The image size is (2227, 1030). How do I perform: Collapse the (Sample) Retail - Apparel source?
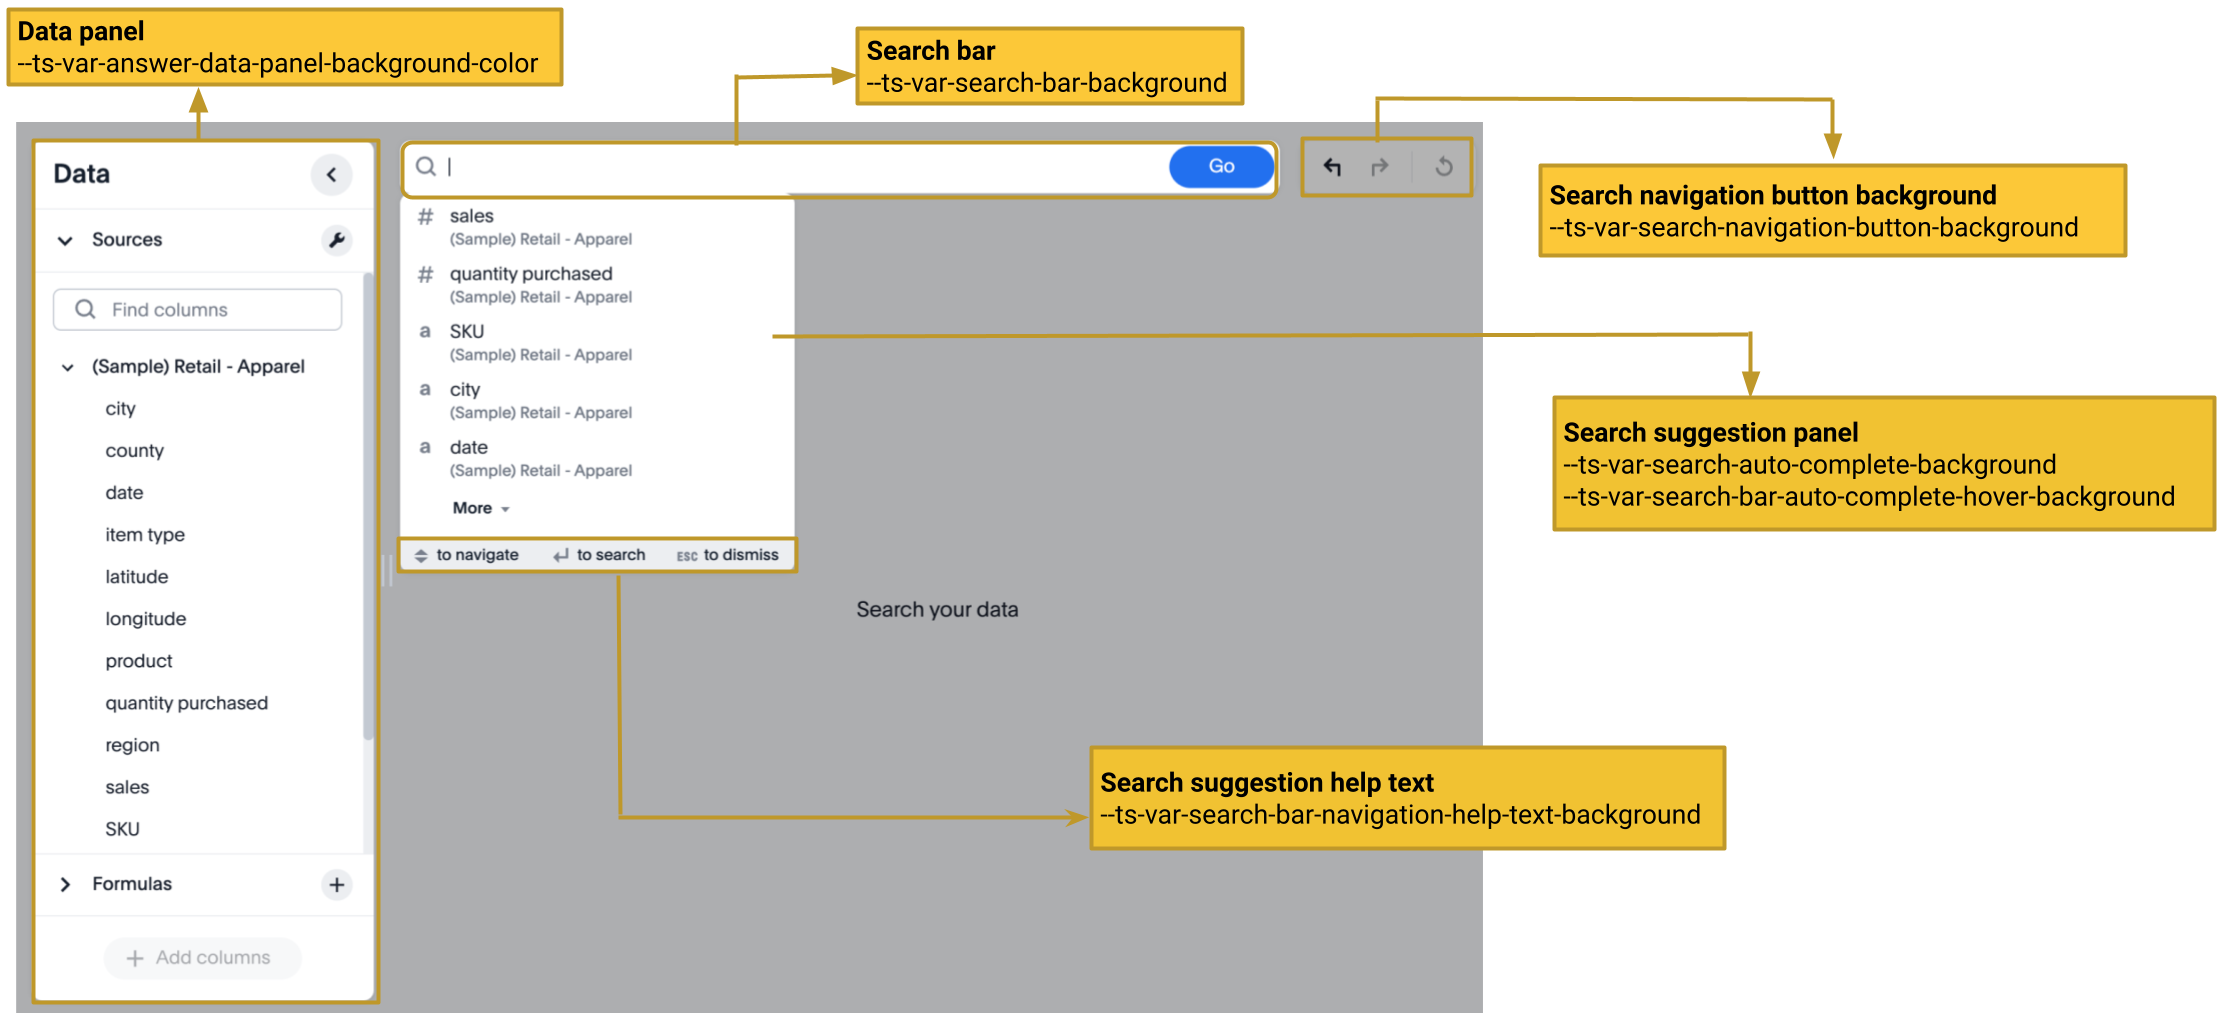67,367
